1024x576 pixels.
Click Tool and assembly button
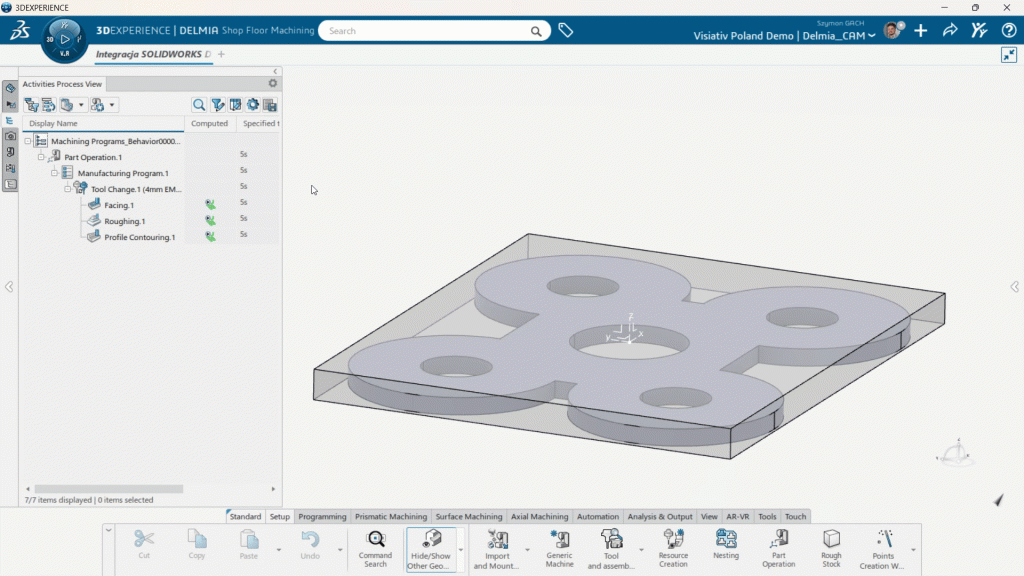(611, 549)
